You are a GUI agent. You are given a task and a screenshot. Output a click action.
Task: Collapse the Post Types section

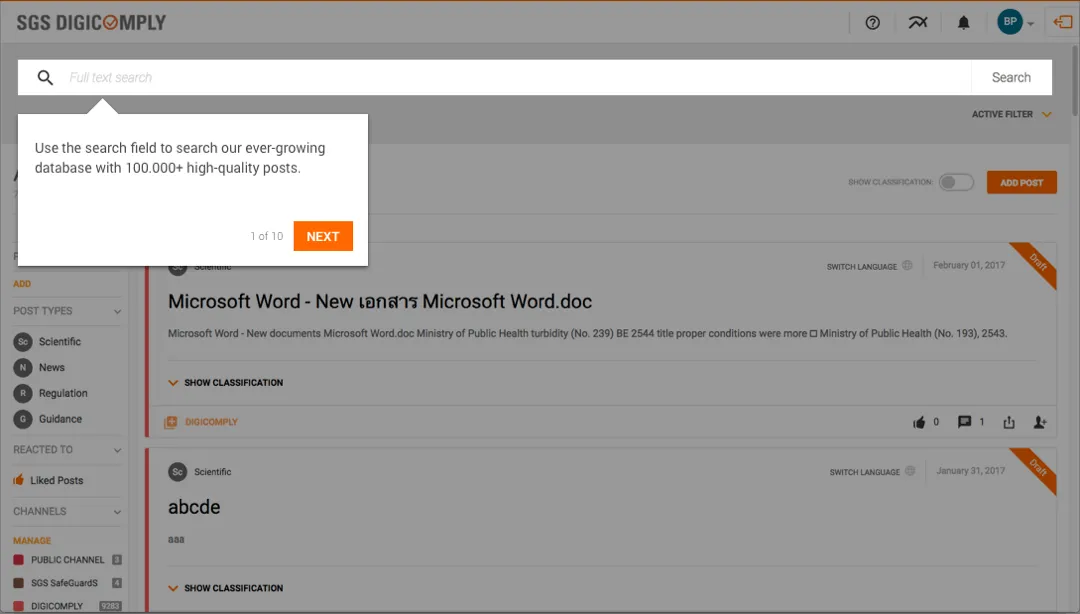point(117,311)
